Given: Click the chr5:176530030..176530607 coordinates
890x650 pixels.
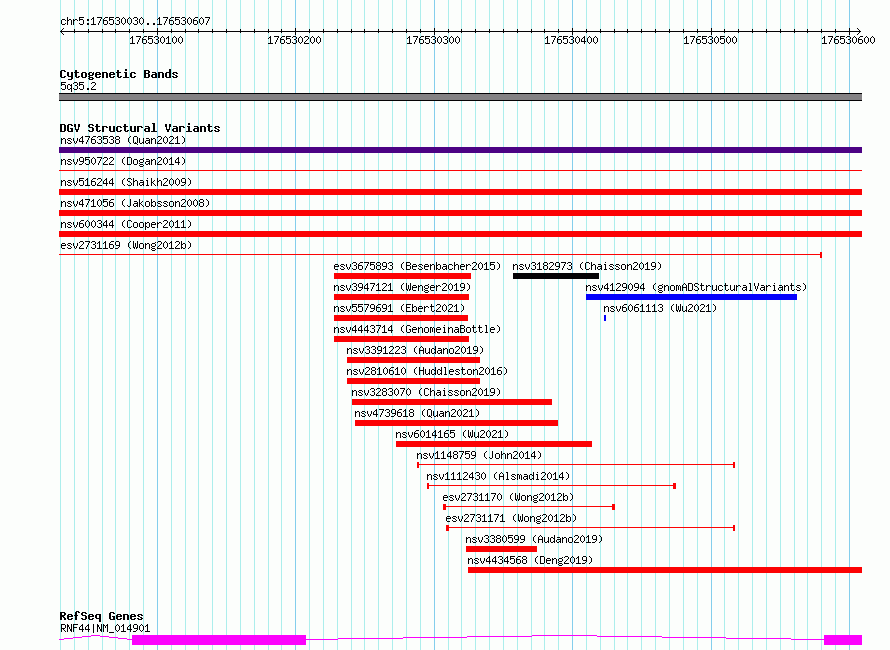Looking at the screenshot, I should point(135,21).
